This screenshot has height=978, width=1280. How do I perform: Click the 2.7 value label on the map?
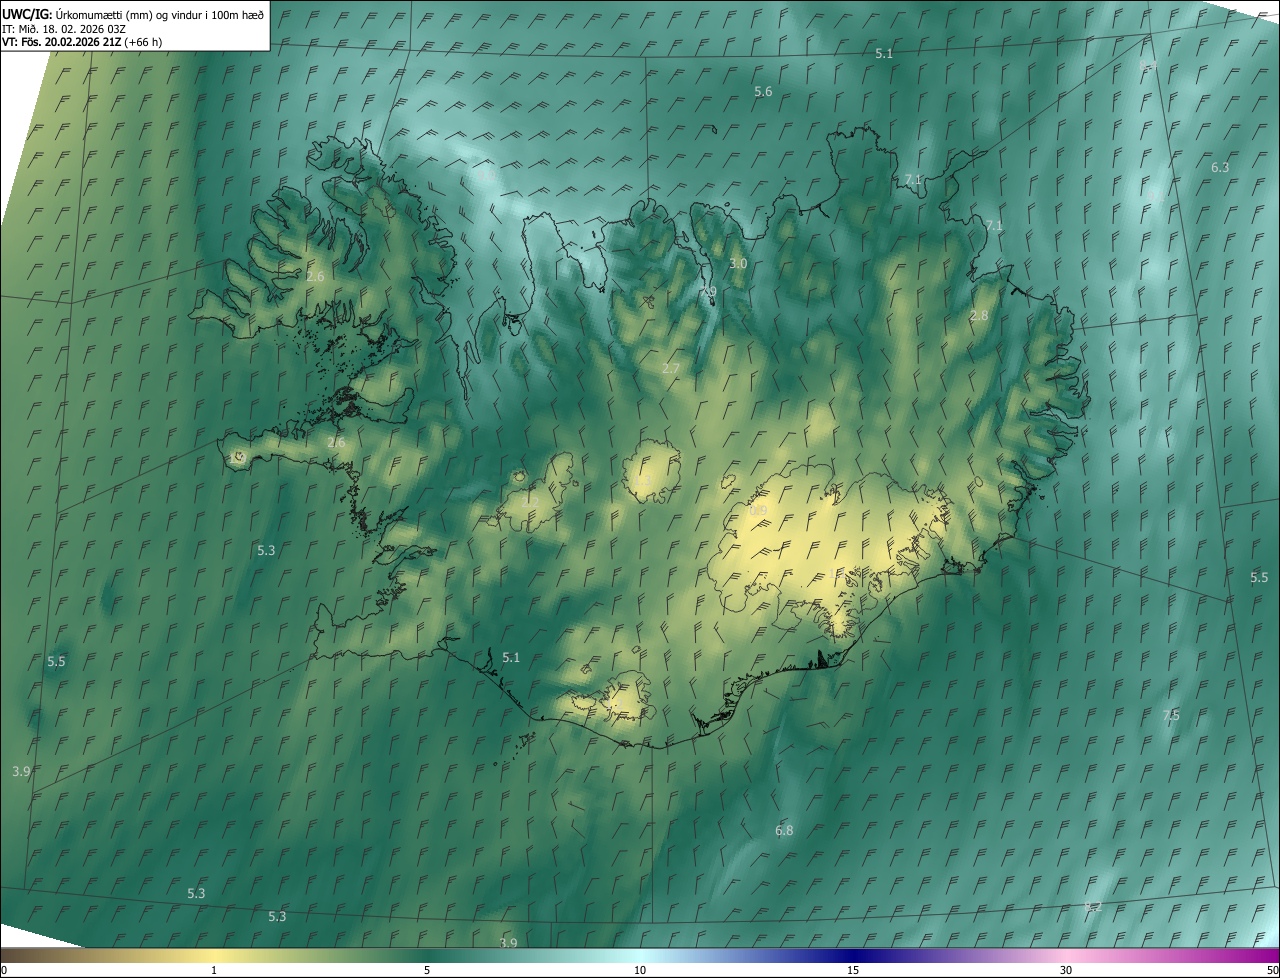click(x=671, y=368)
